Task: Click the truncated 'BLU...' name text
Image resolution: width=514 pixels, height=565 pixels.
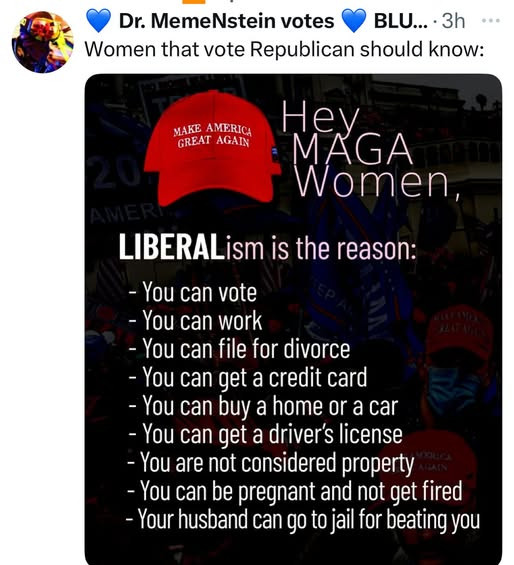Action: 400,21
